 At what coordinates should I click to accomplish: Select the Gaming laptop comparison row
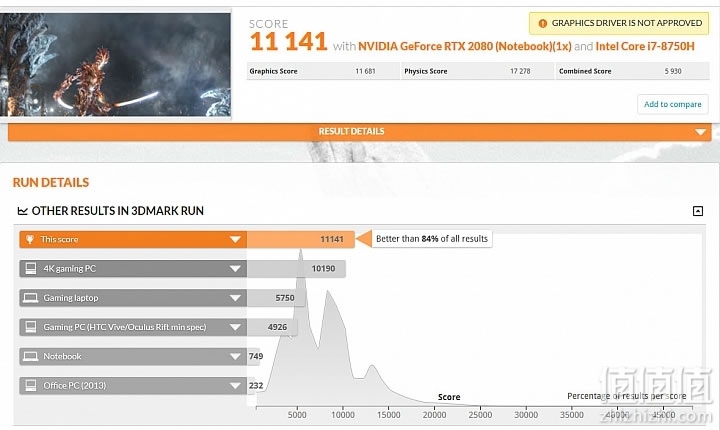click(133, 298)
